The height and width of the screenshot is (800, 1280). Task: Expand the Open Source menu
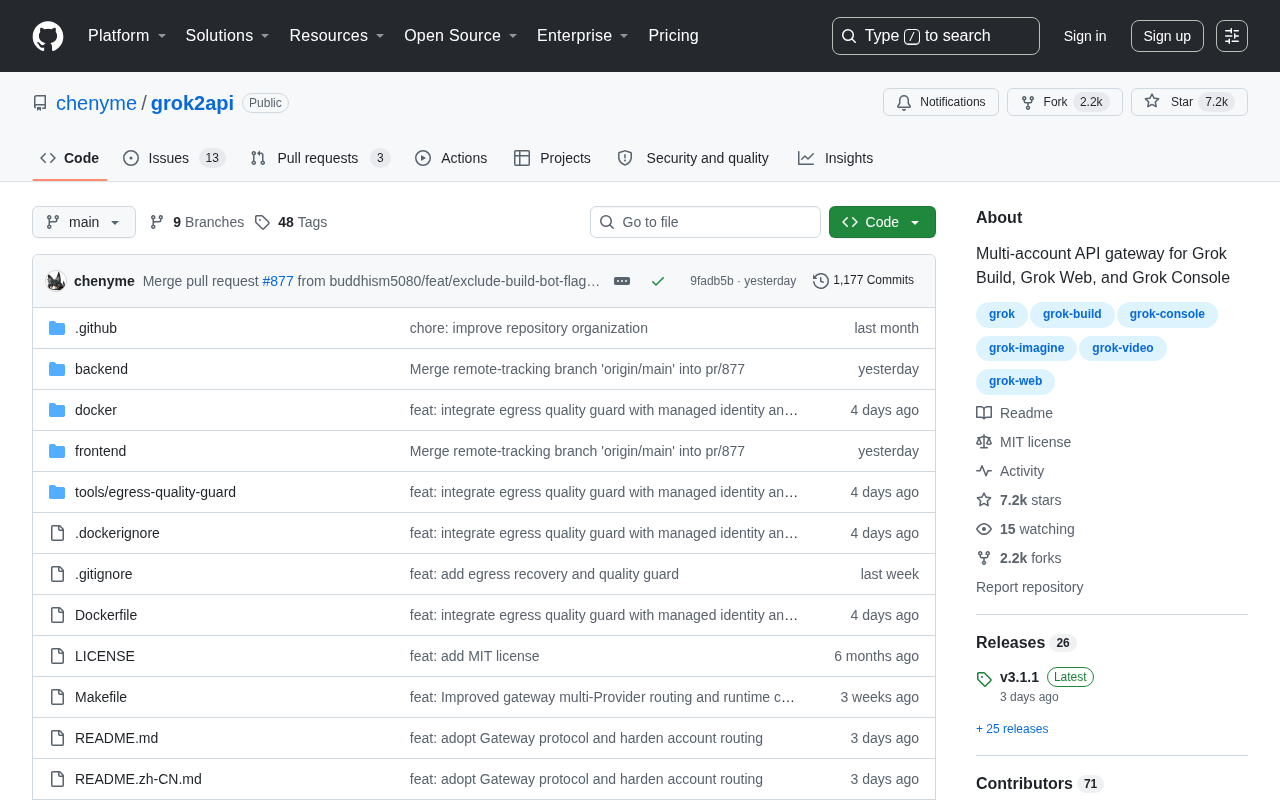(x=461, y=36)
